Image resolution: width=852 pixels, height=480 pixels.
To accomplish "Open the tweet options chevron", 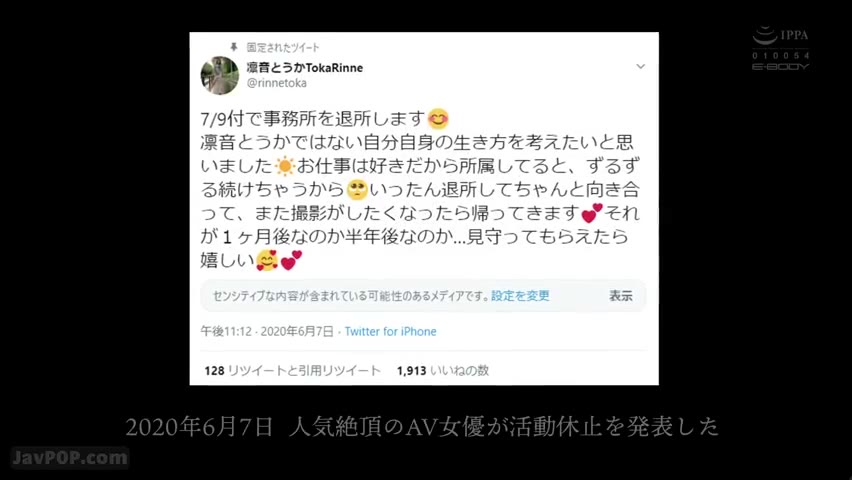I will (x=641, y=66).
